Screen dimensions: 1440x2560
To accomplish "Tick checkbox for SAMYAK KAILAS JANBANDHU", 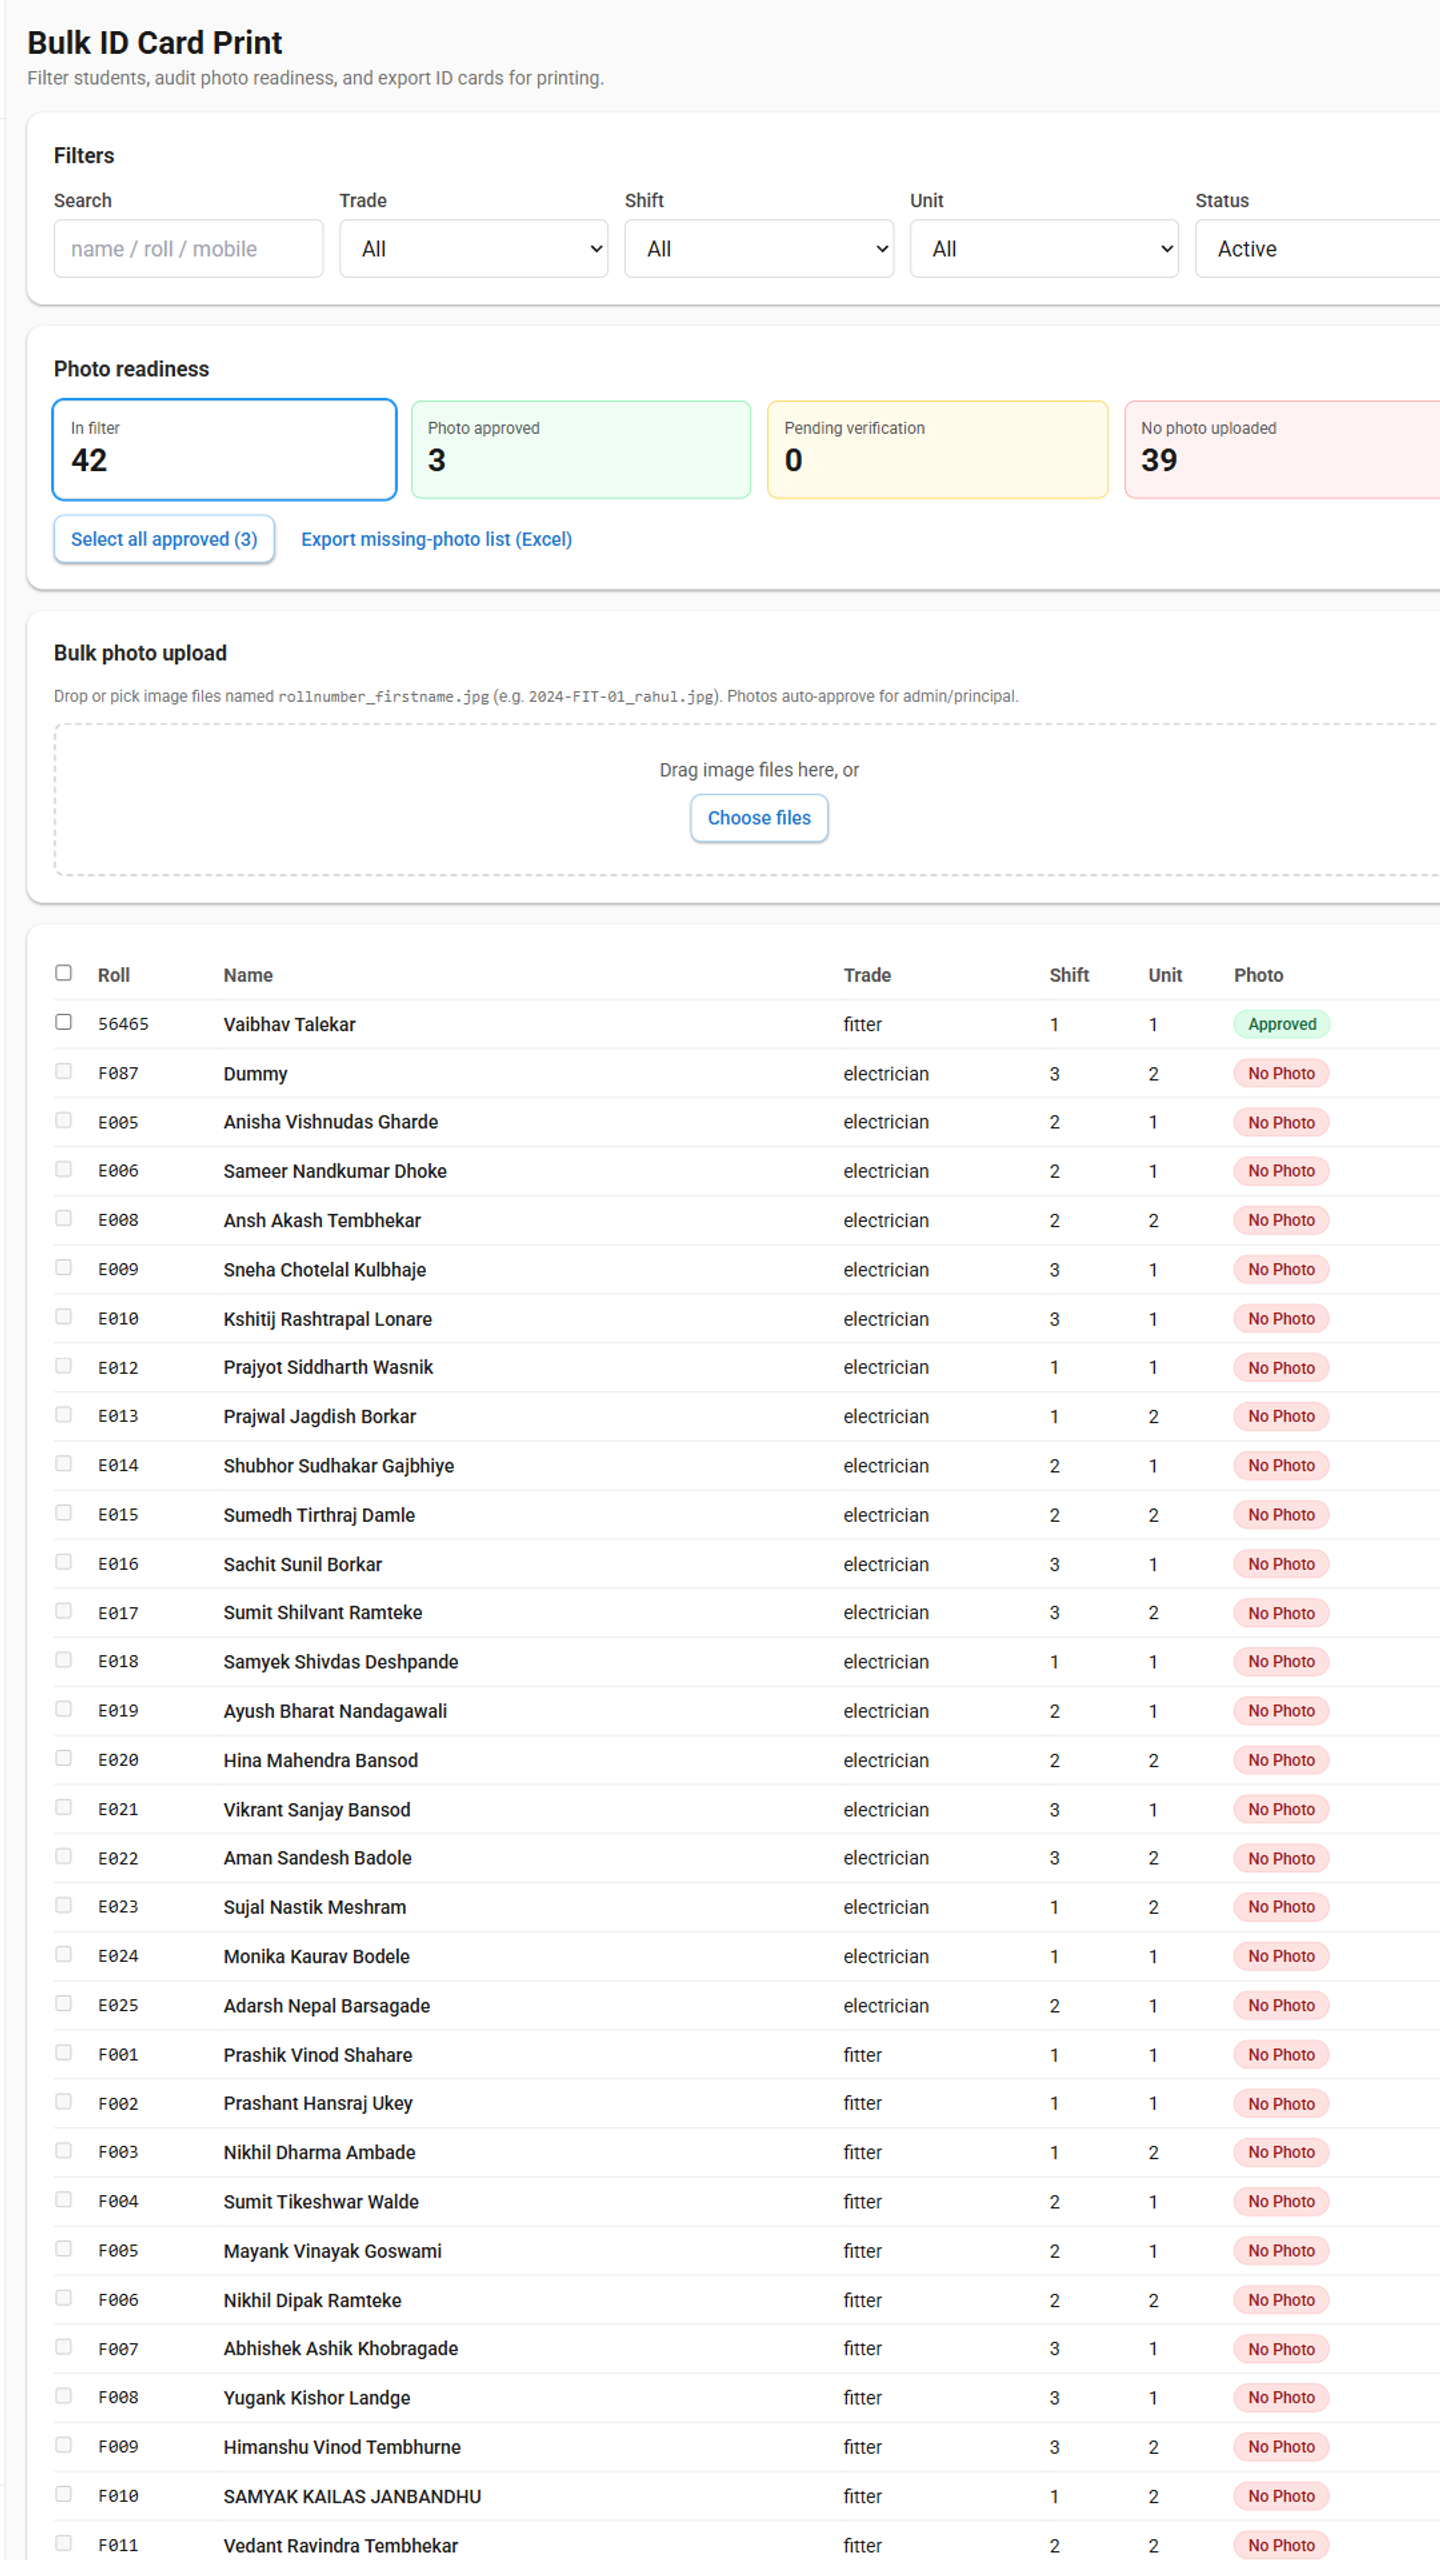I will click(64, 2493).
